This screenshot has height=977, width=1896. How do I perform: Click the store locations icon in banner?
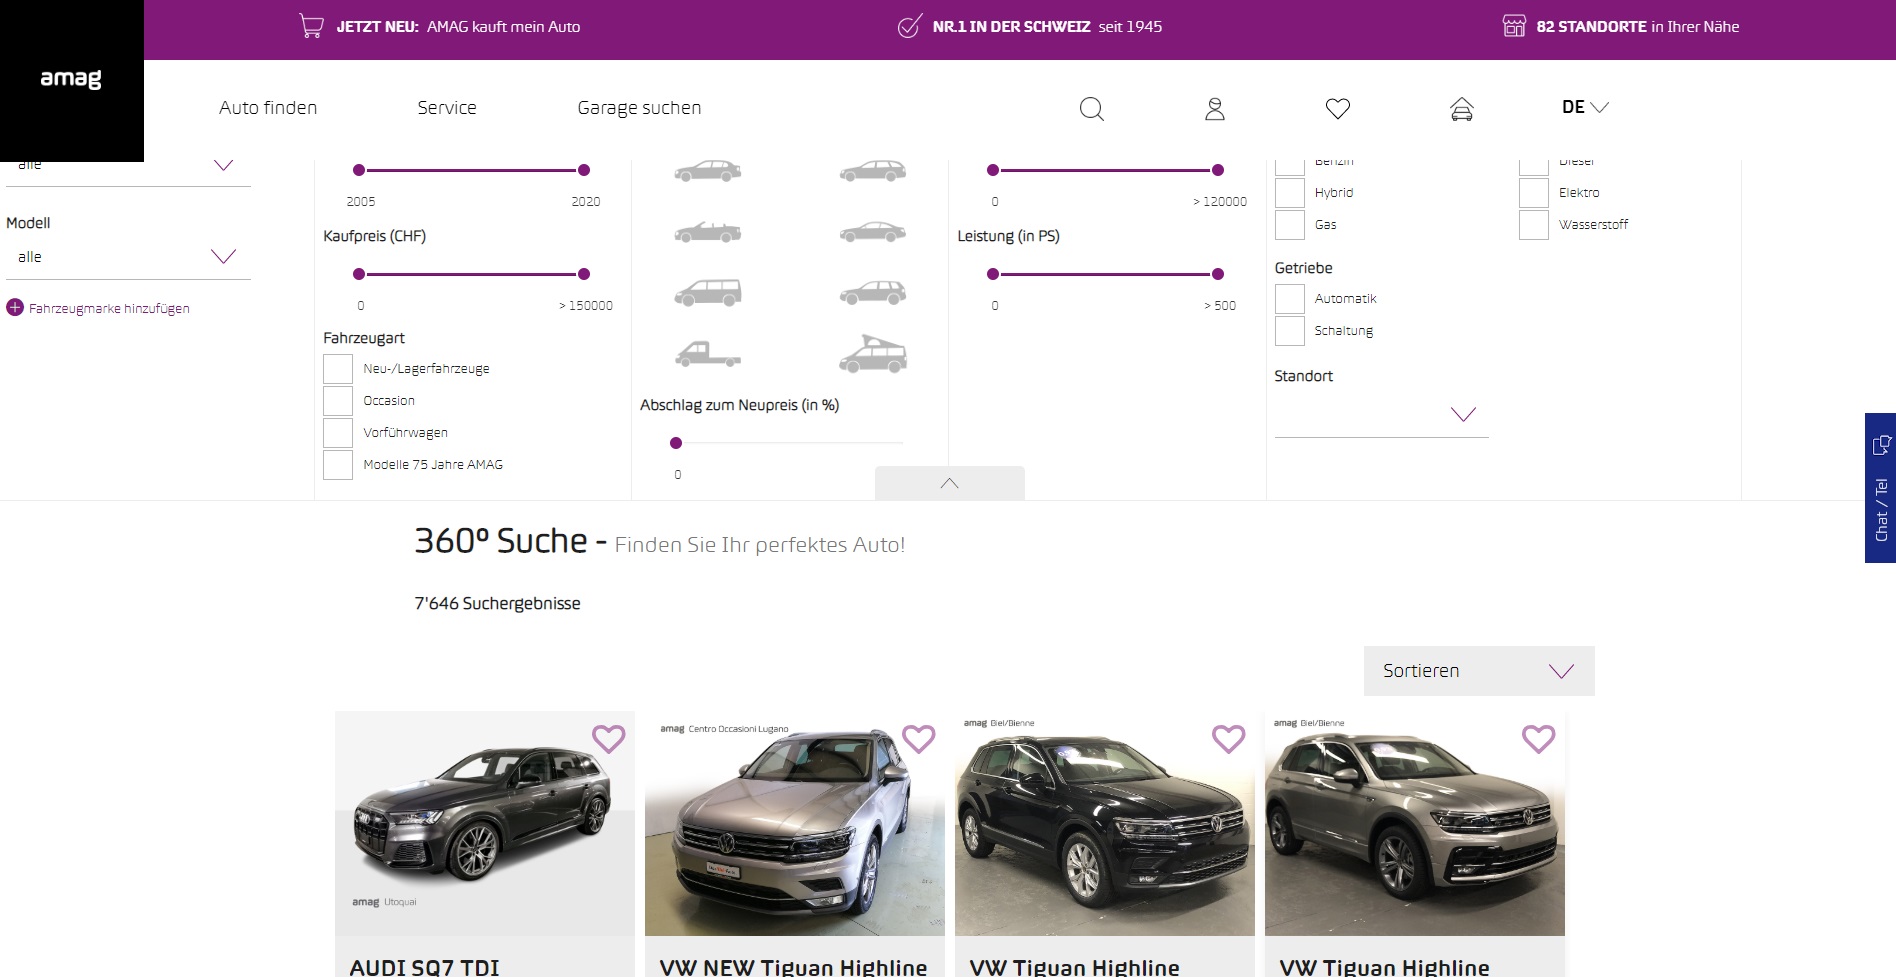(1514, 26)
